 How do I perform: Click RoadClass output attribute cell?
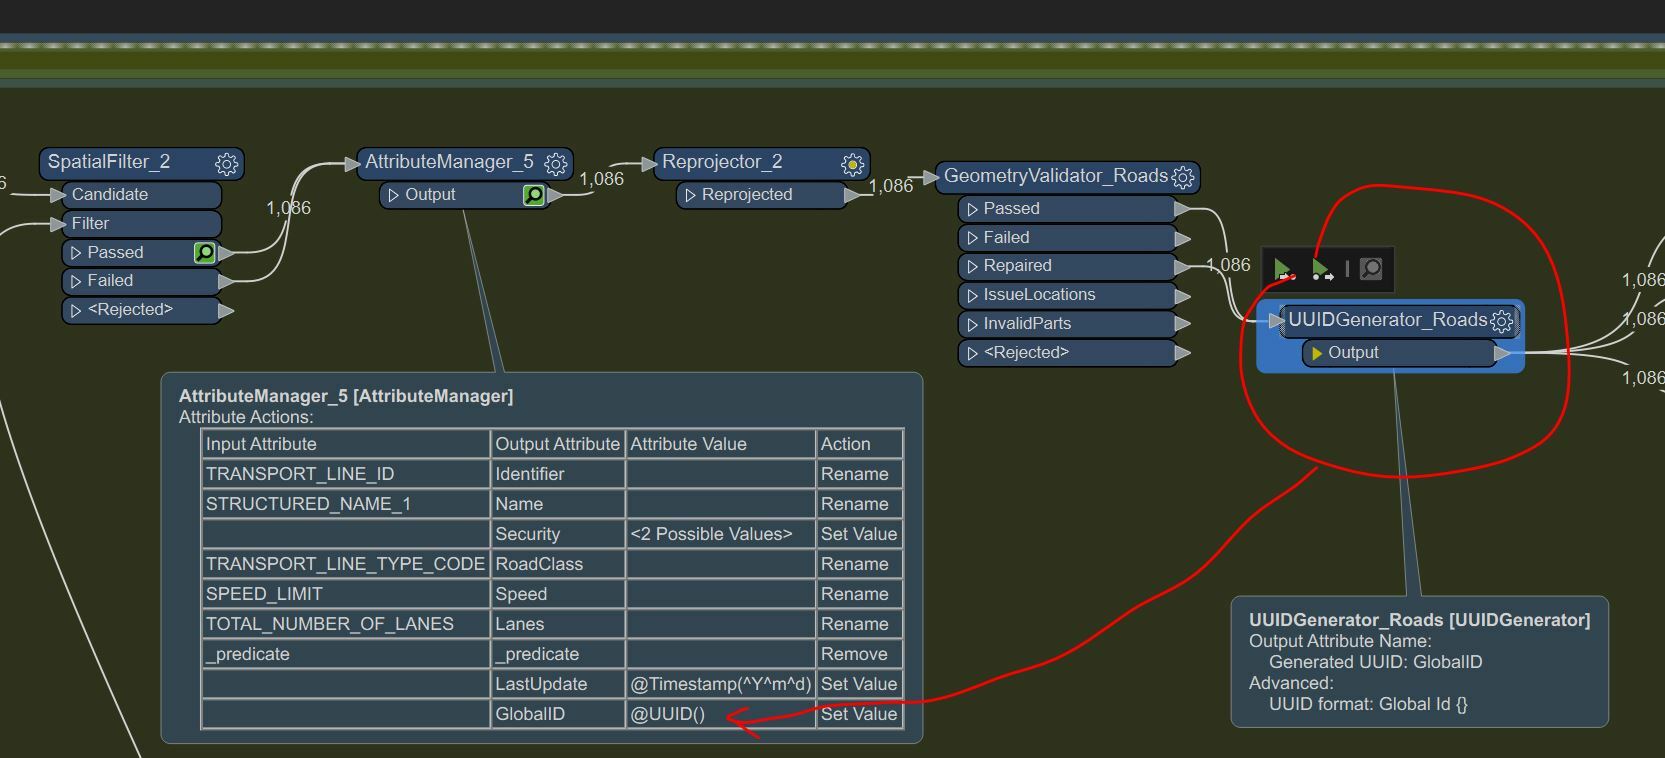(x=558, y=564)
